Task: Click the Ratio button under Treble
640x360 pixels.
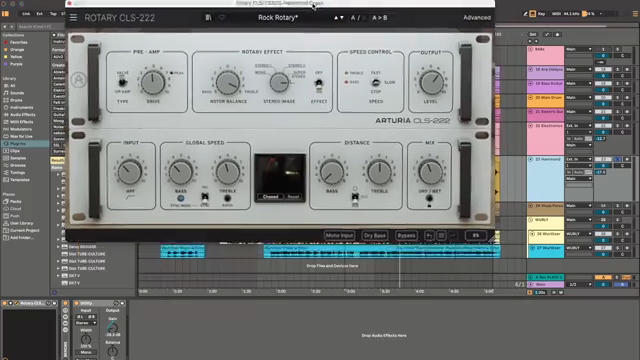Action: tap(227, 198)
